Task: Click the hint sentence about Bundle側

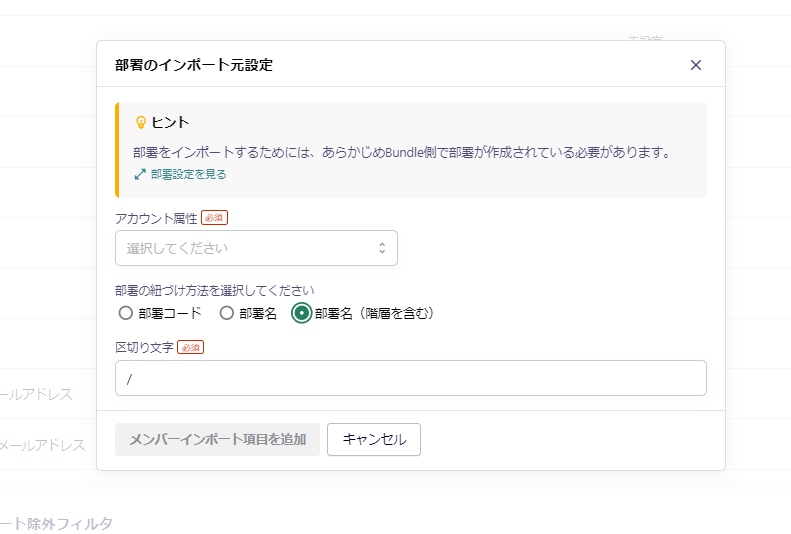Action: (x=402, y=152)
